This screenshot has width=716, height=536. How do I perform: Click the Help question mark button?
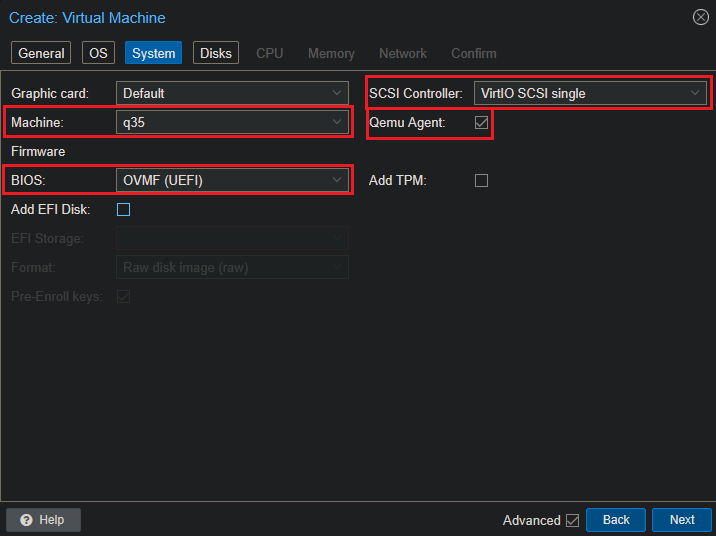click(43, 520)
